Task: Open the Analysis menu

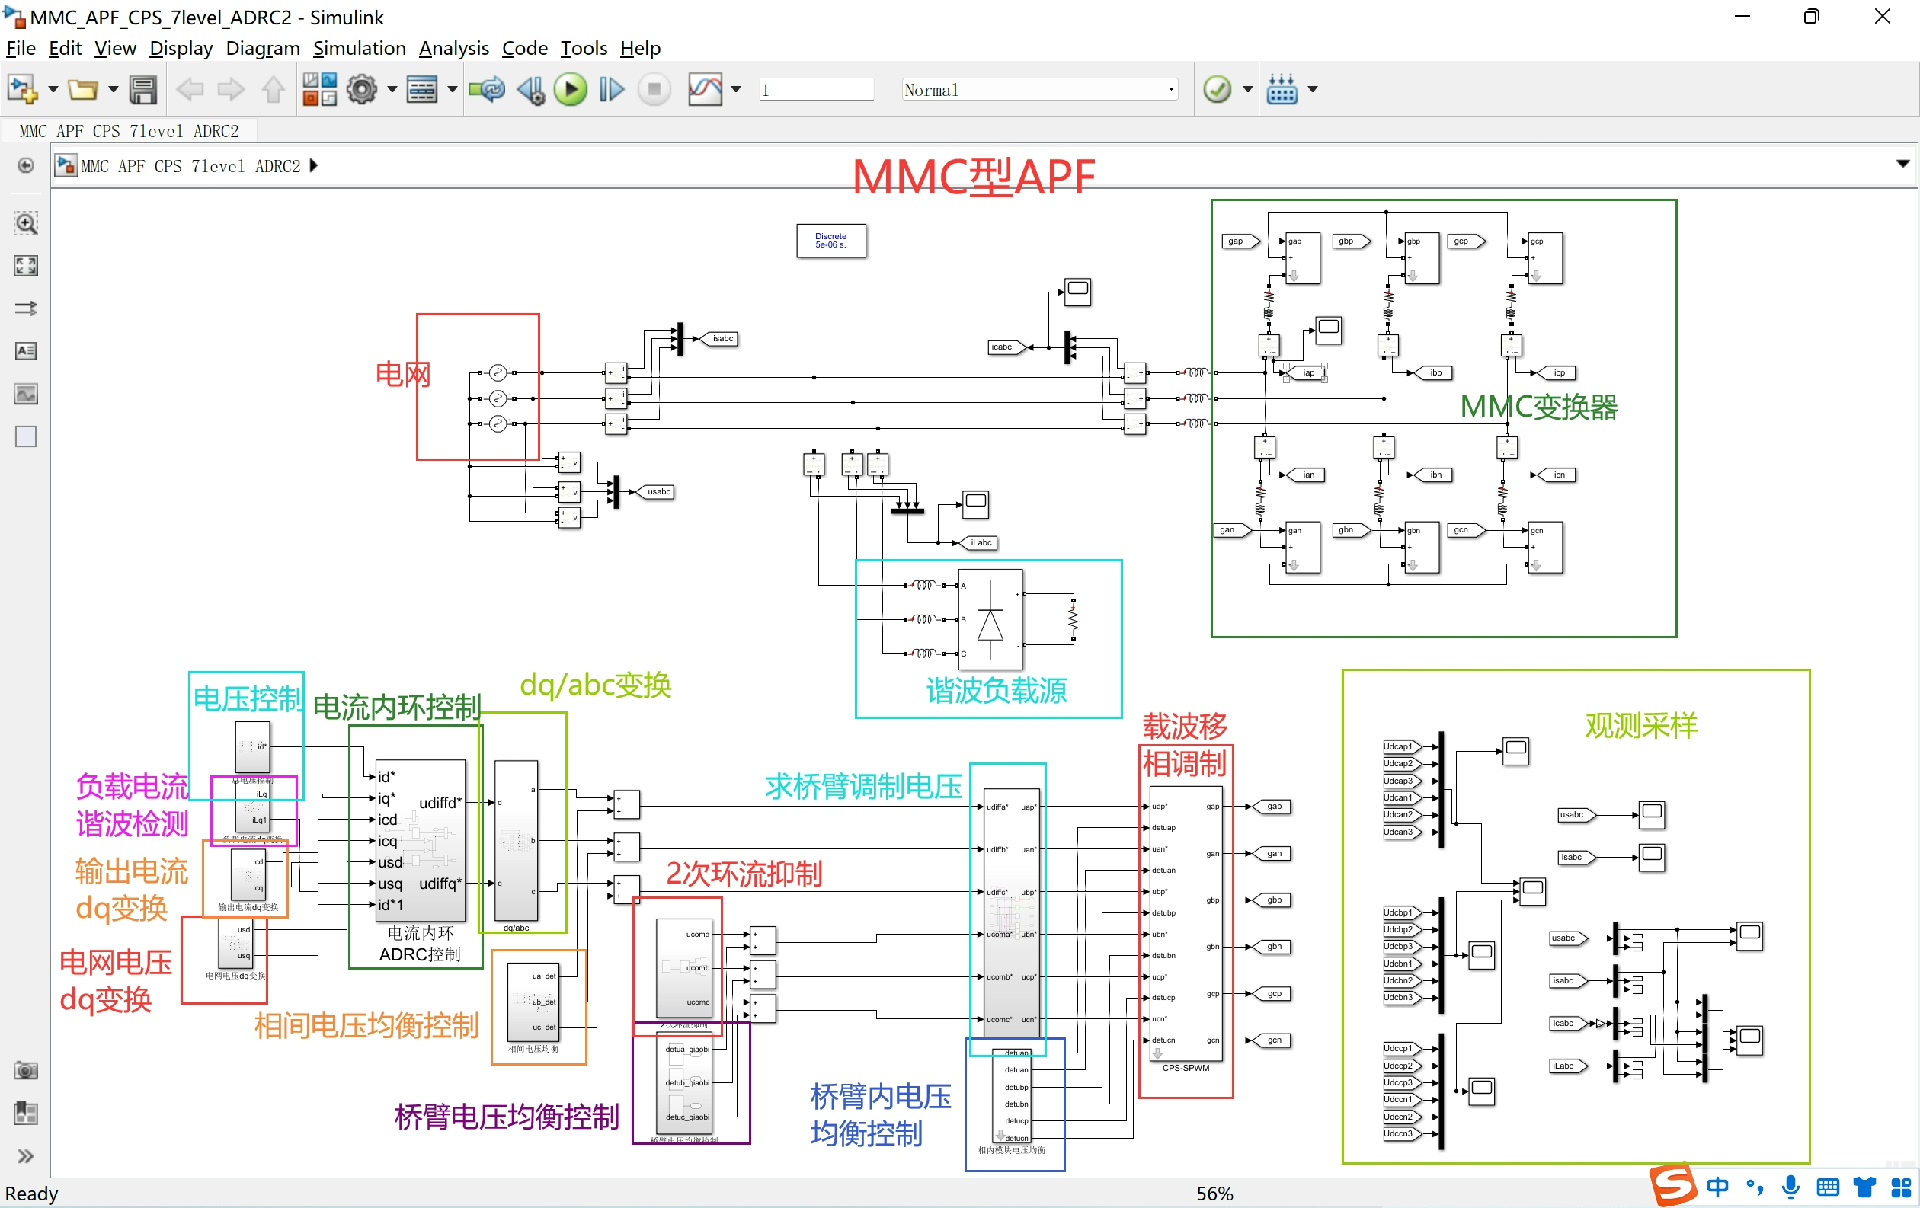Action: coord(453,48)
